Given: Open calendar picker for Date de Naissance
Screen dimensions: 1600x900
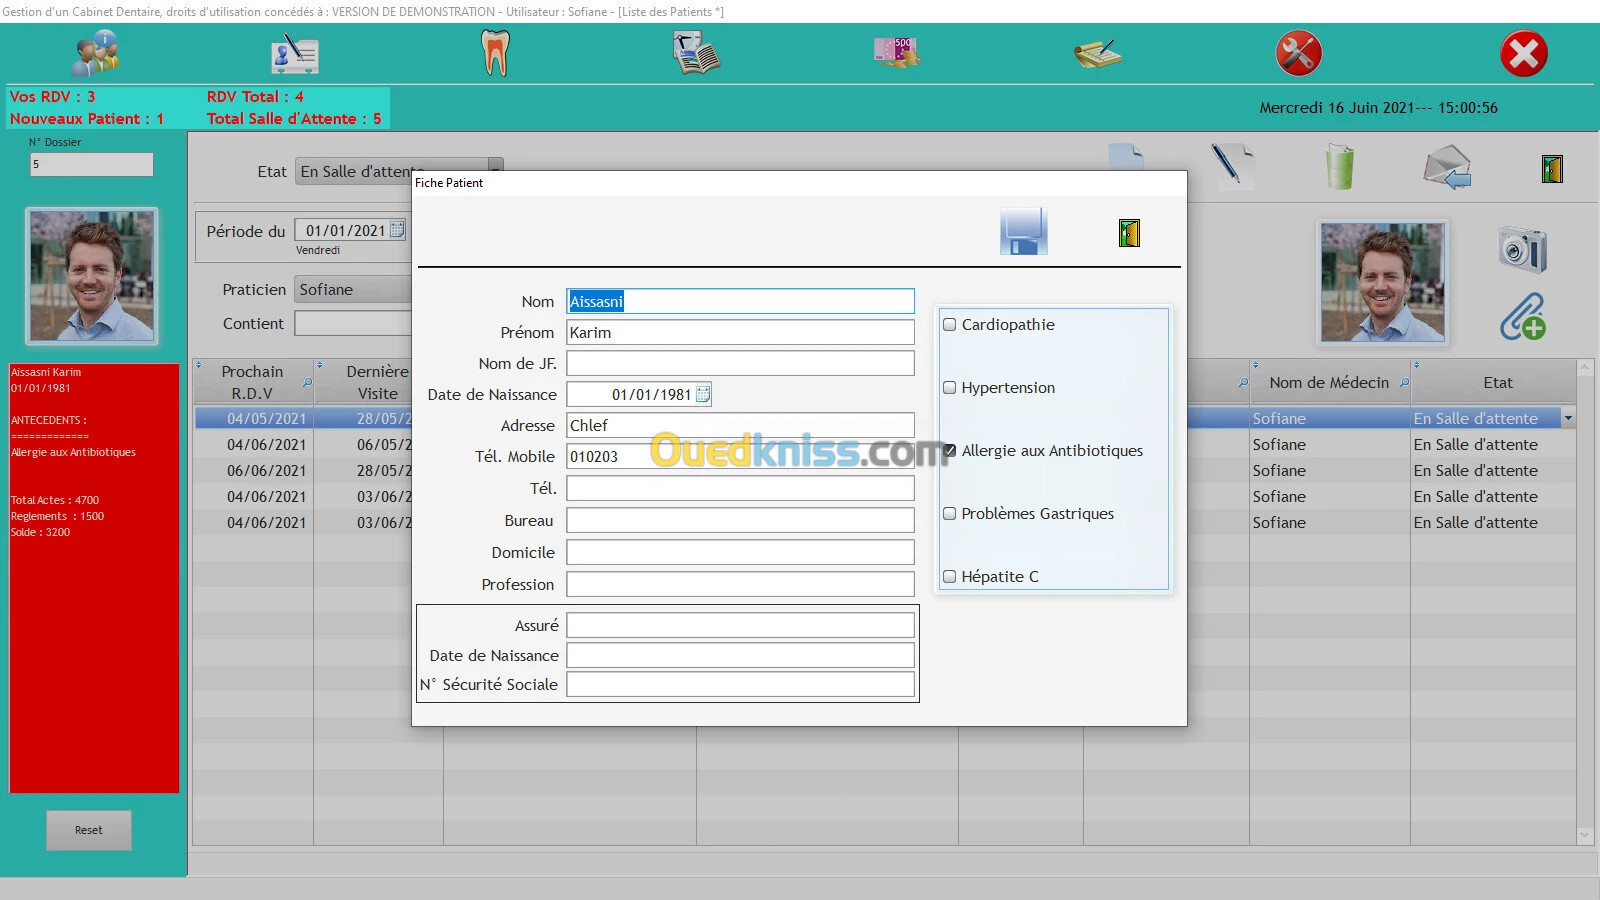Looking at the screenshot, I should click(703, 394).
